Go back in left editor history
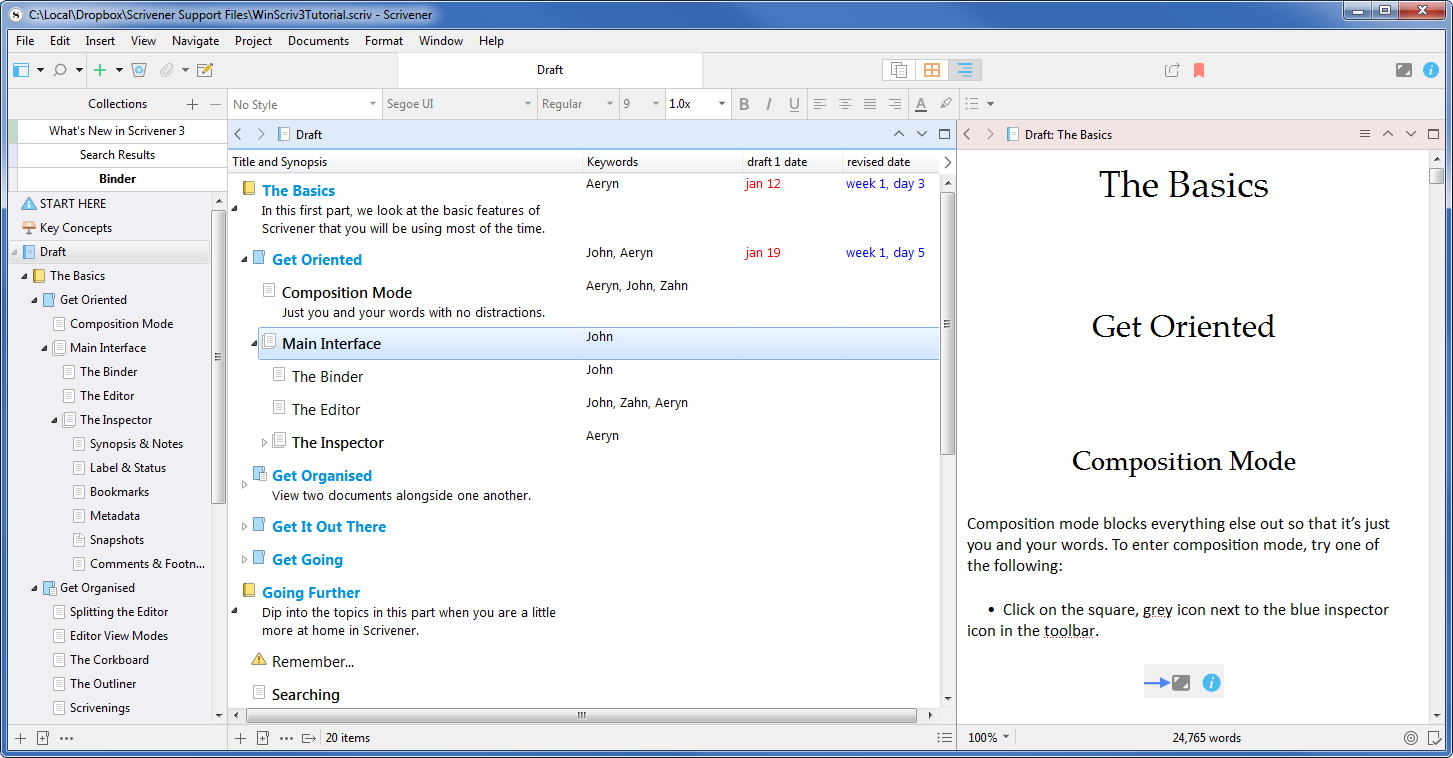Viewport: 1453px width, 758px height. point(238,134)
